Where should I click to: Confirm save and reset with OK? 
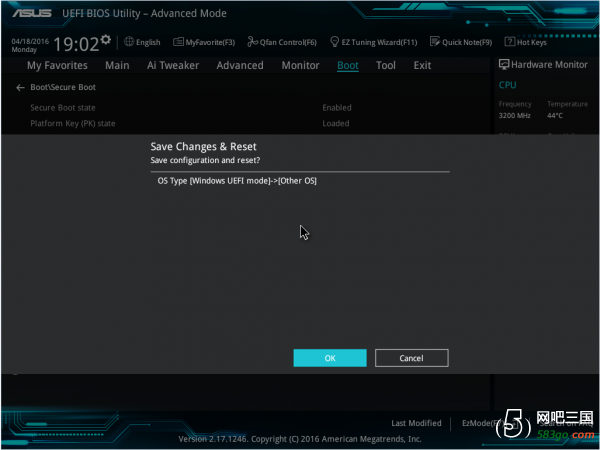coord(330,358)
